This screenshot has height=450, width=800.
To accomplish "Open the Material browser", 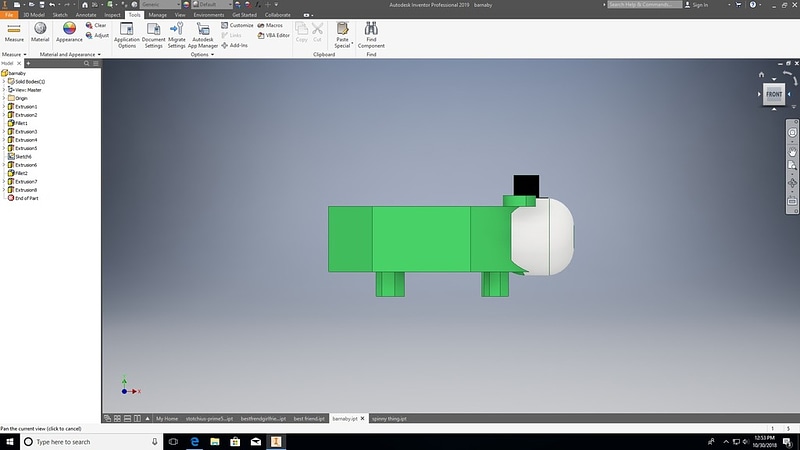I will click(40, 33).
